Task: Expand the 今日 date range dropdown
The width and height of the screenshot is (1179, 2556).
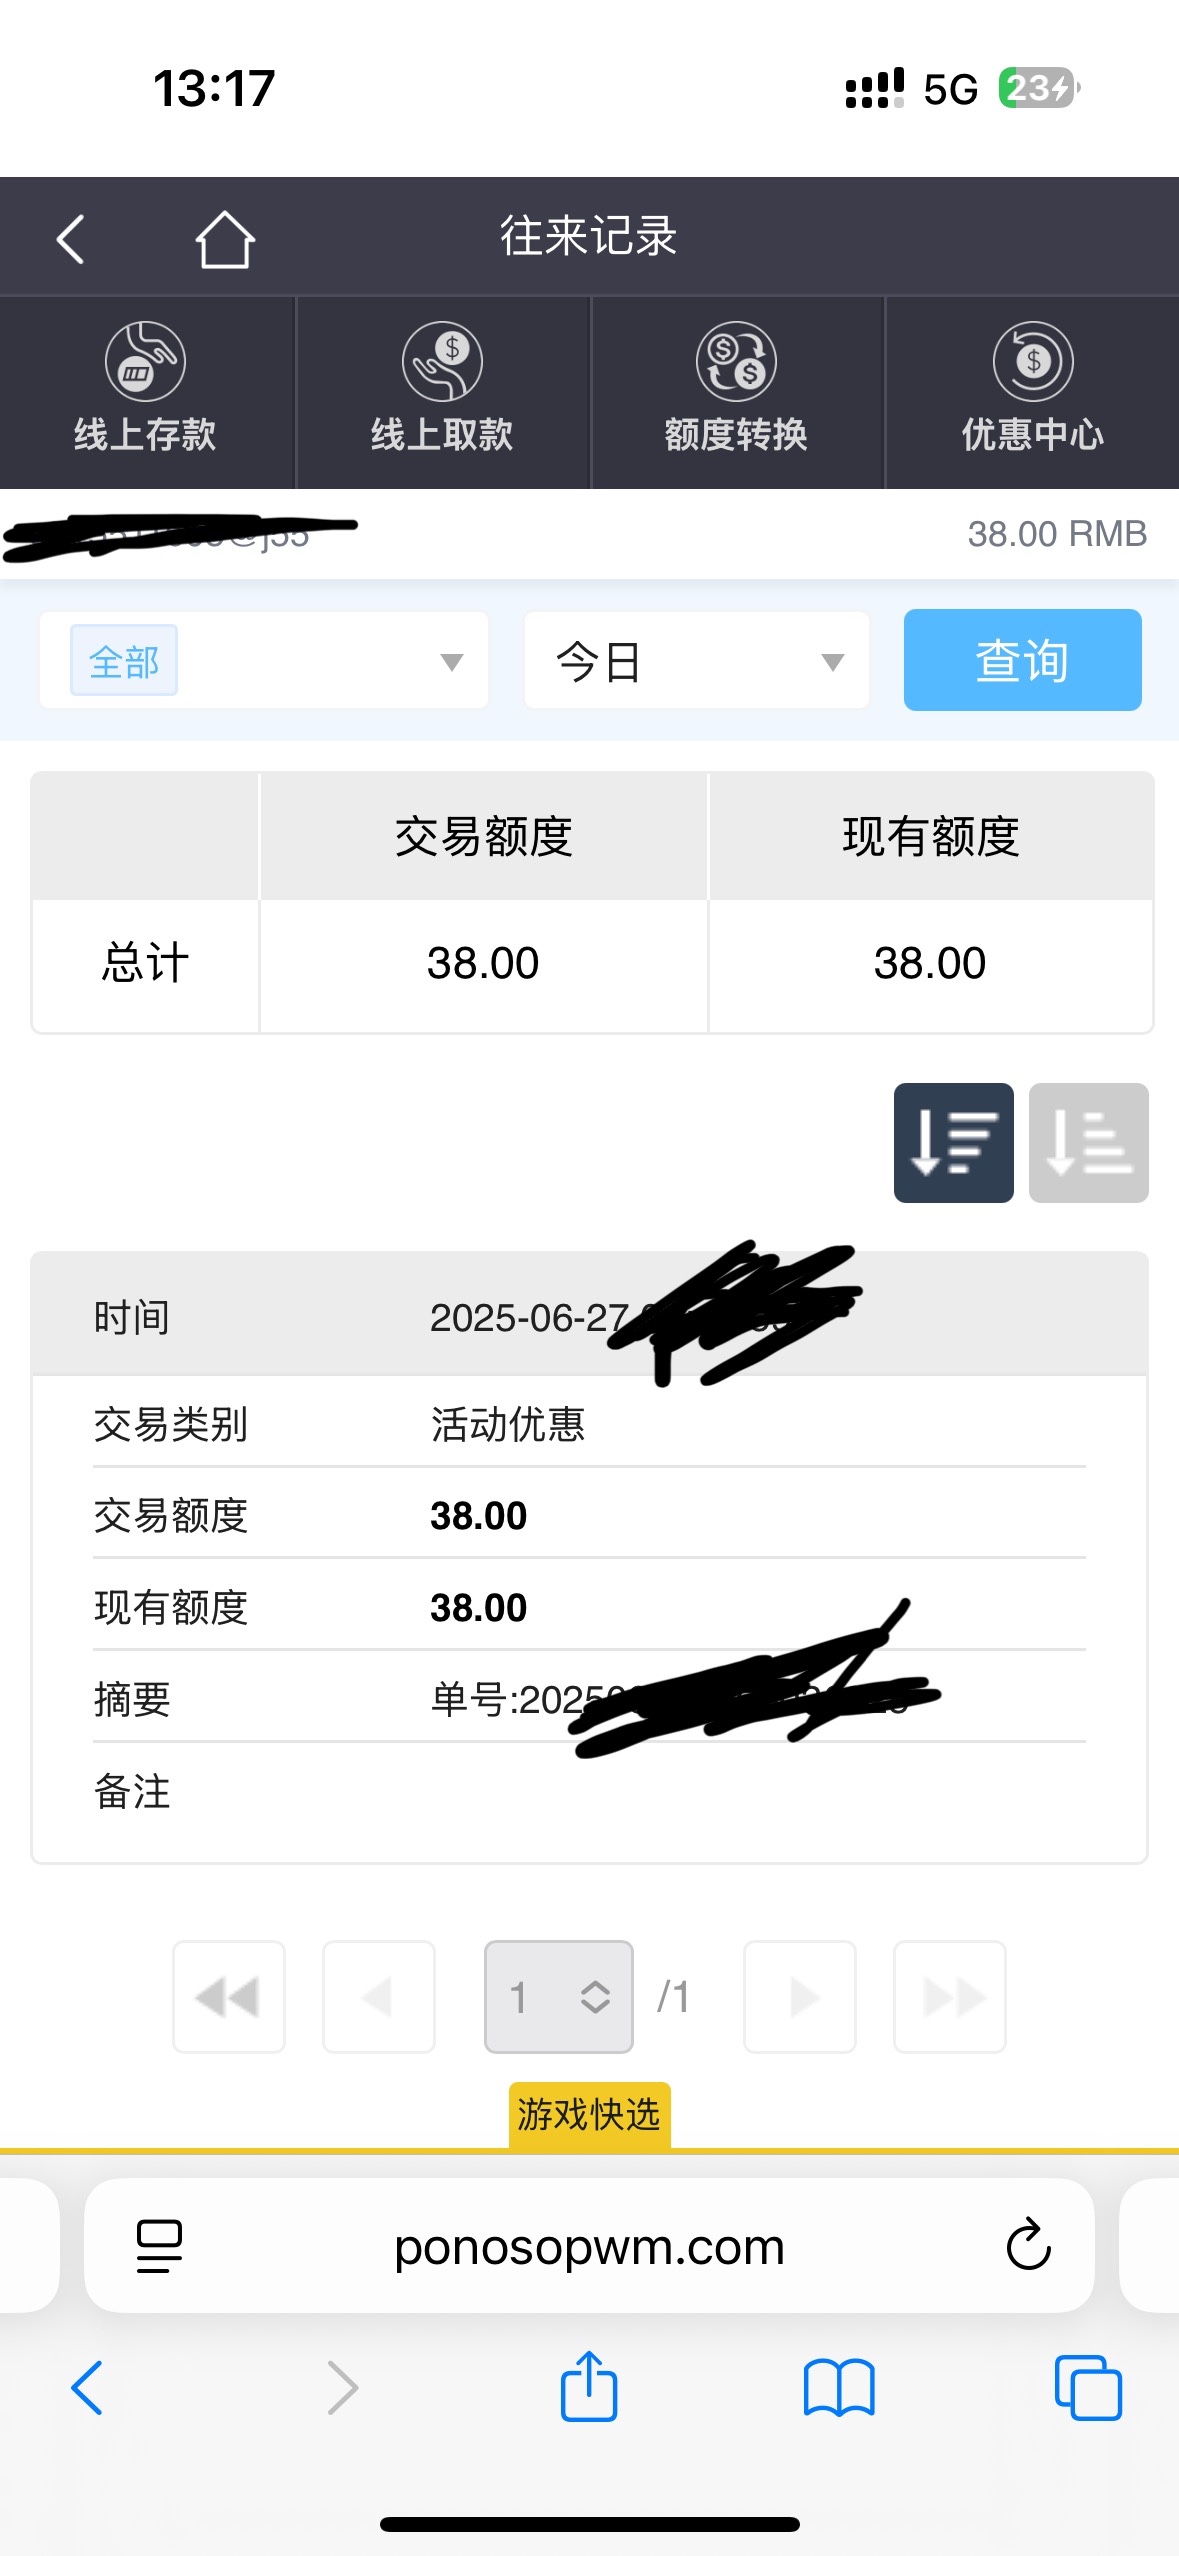Action: click(x=697, y=661)
